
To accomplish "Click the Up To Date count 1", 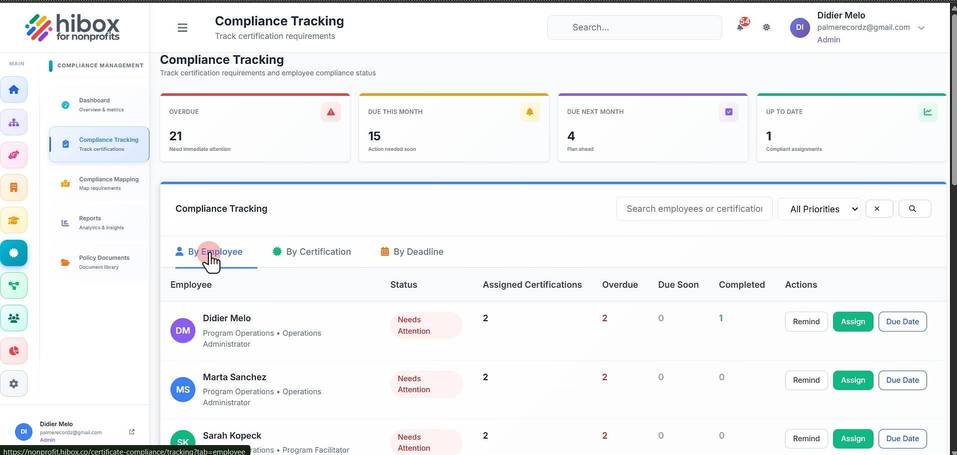I will (768, 136).
